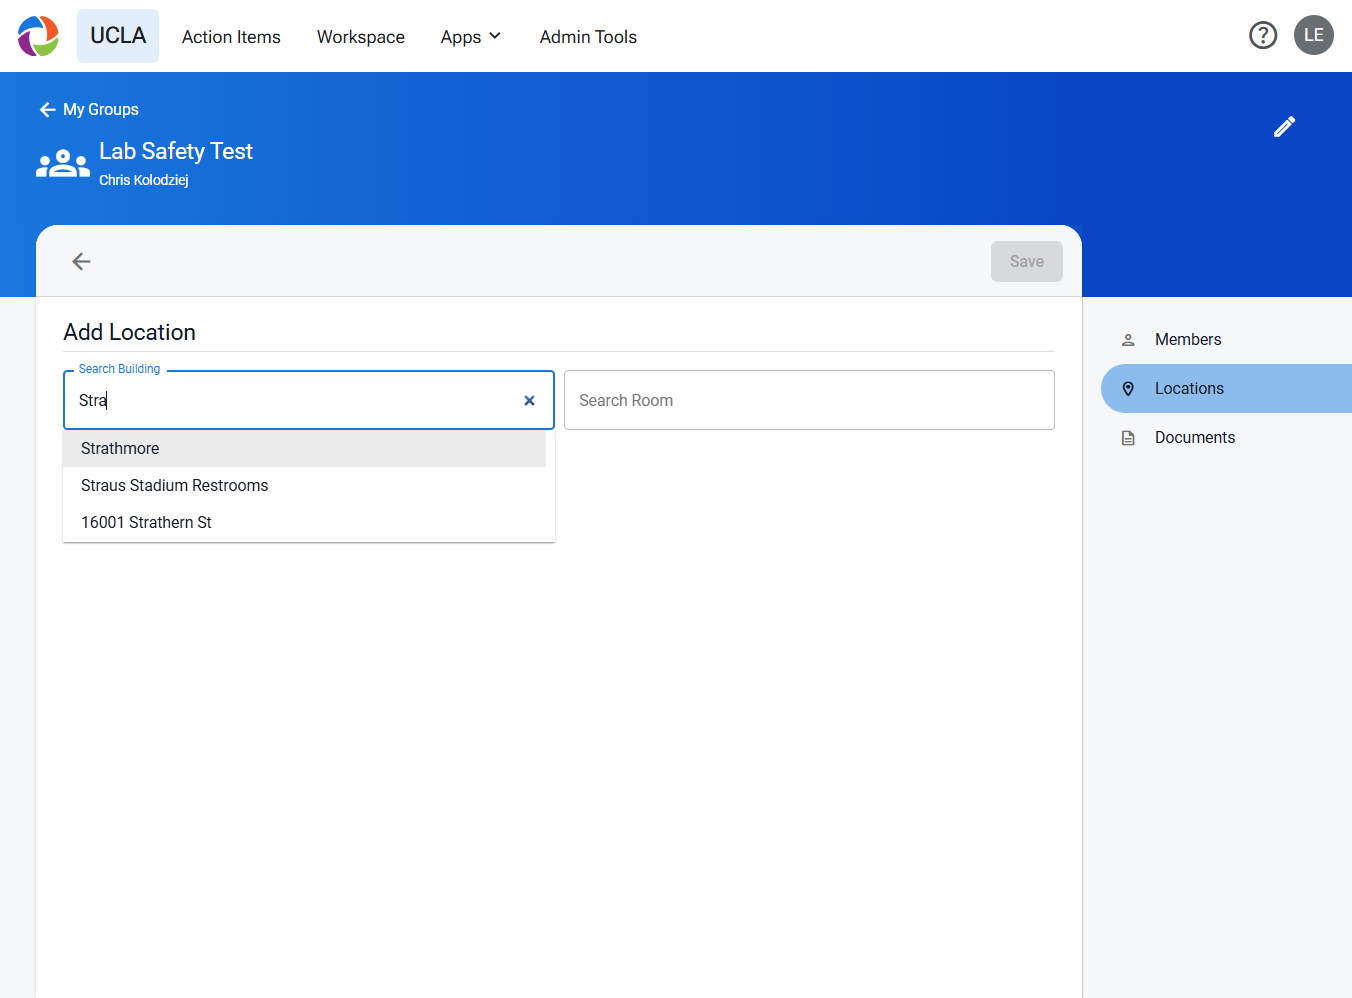Click the UCLA button
Screen dimensions: 1352x998
point(118,36)
